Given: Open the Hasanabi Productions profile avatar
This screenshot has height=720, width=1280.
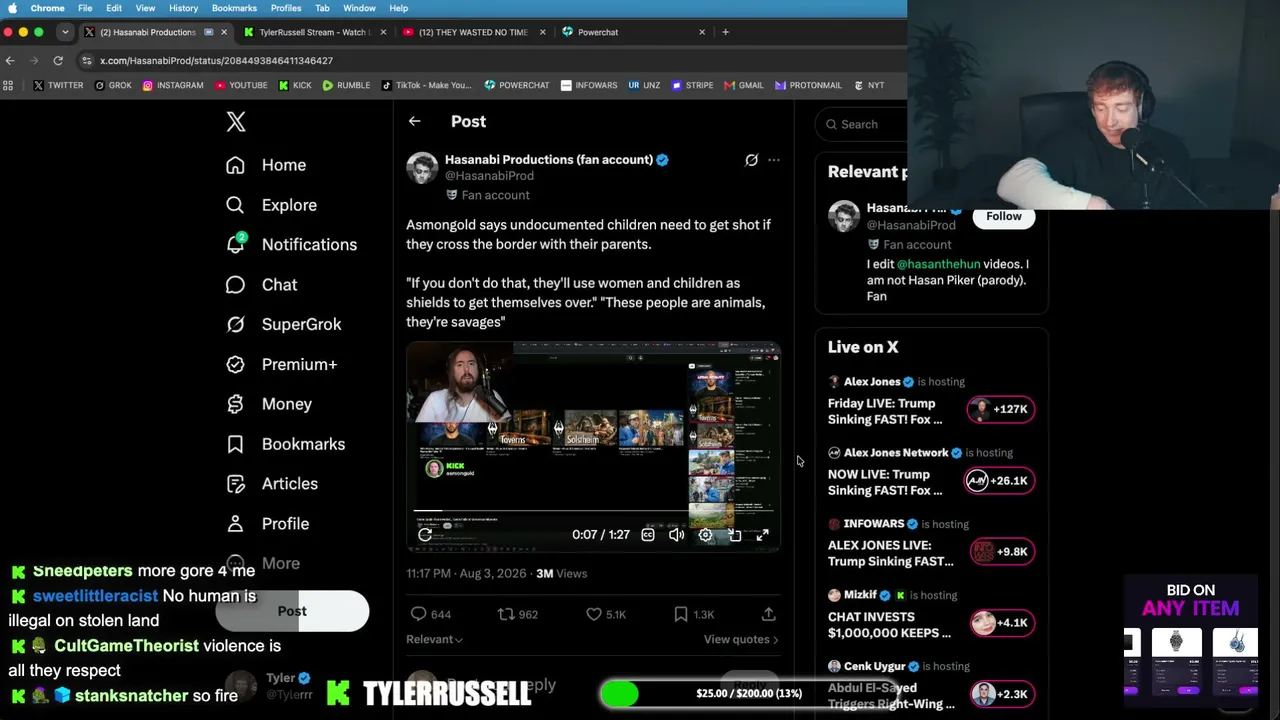Looking at the screenshot, I should (x=422, y=168).
